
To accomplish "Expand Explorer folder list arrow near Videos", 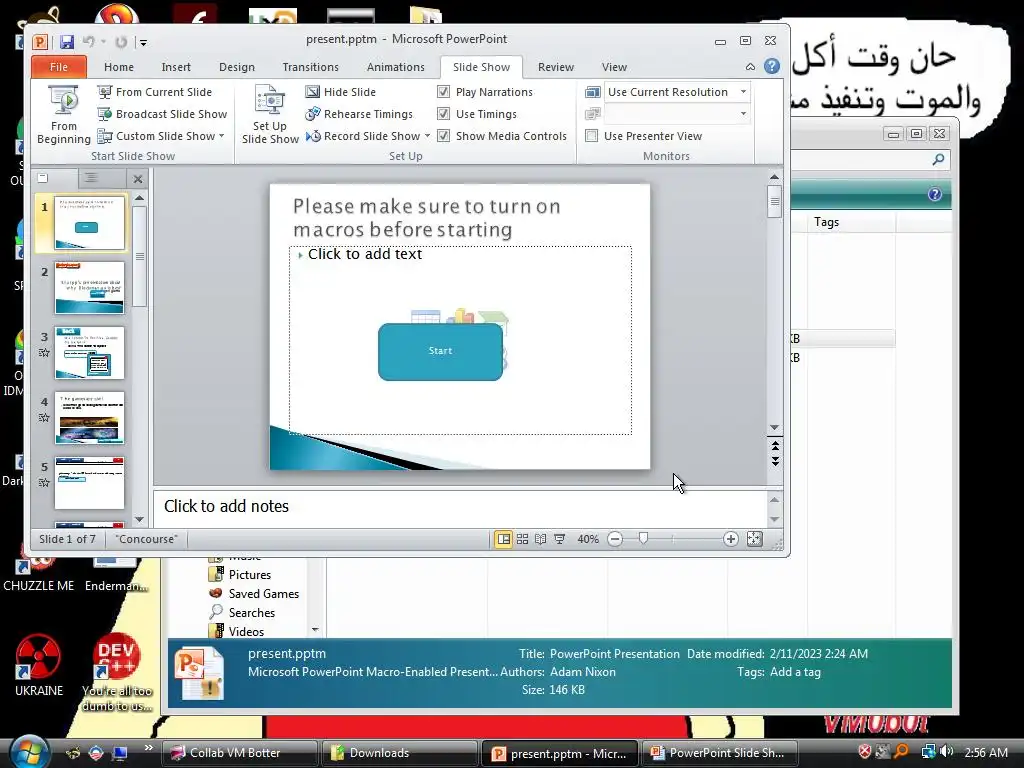I will [315, 630].
